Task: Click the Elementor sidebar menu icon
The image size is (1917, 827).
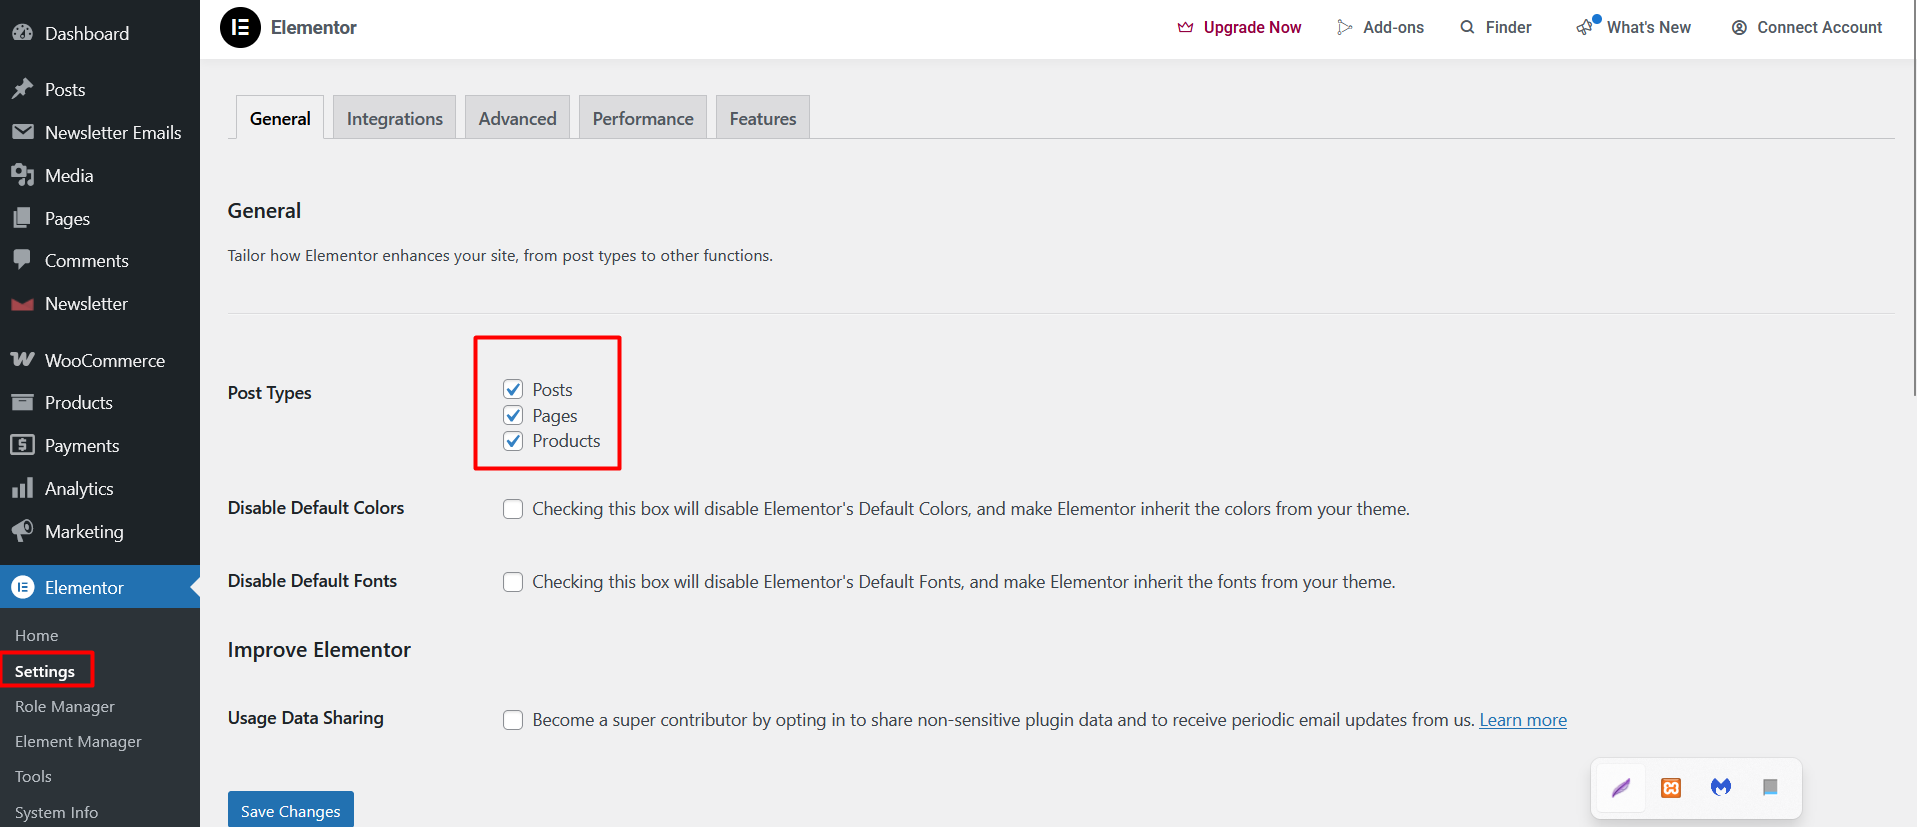Action: tap(22, 587)
